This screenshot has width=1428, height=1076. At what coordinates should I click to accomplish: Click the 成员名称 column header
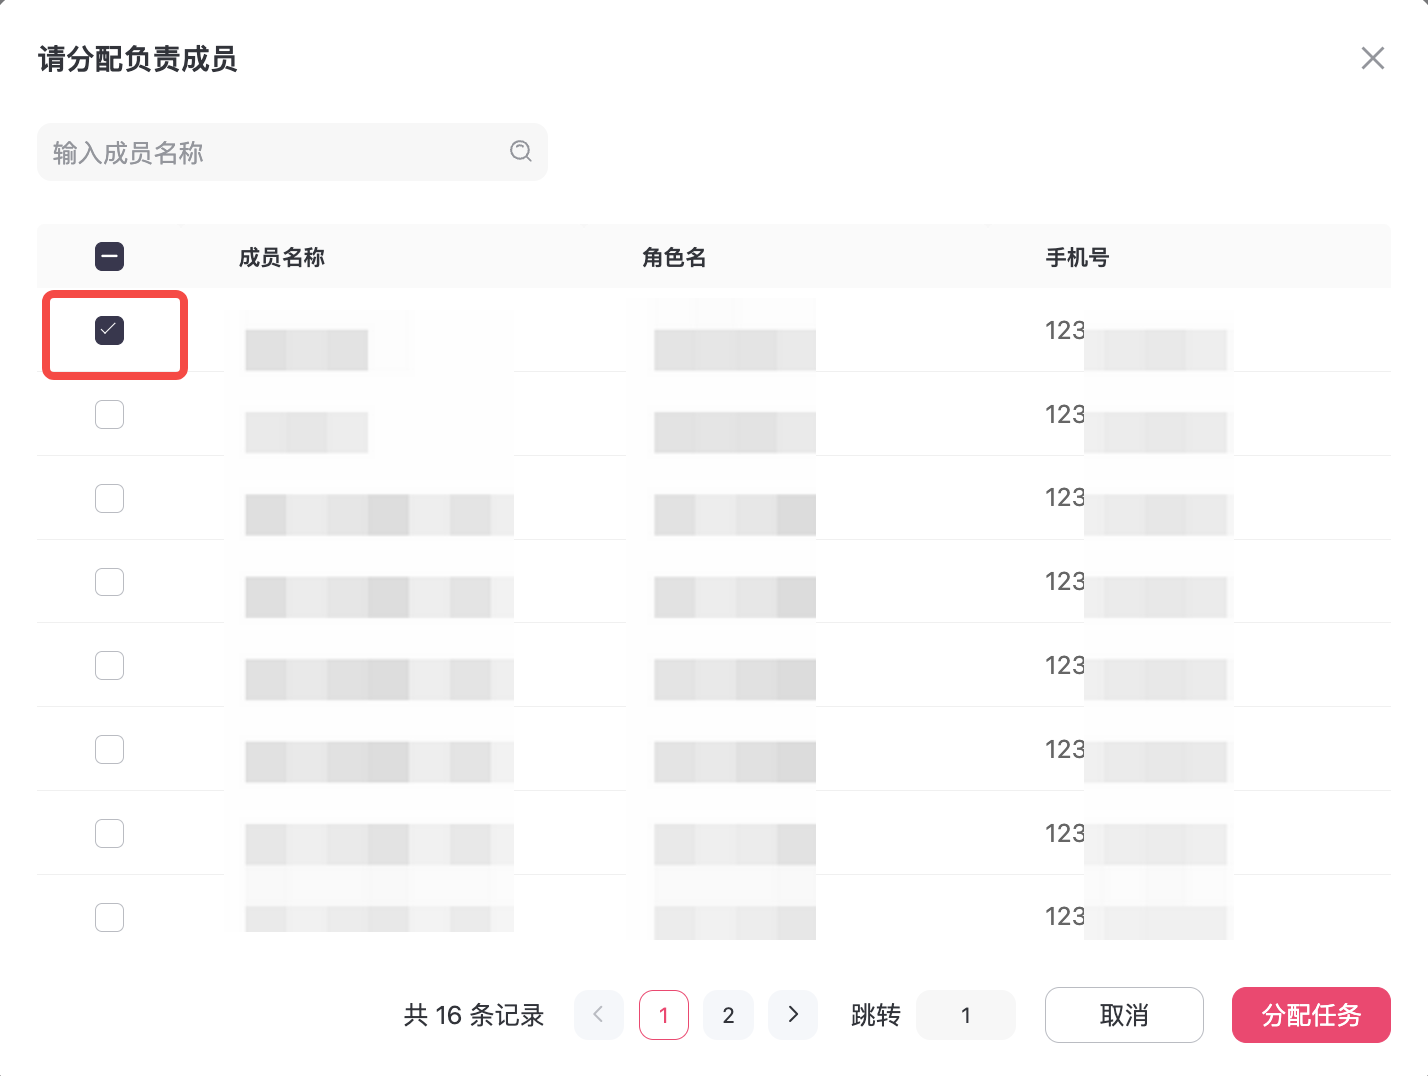(x=282, y=258)
